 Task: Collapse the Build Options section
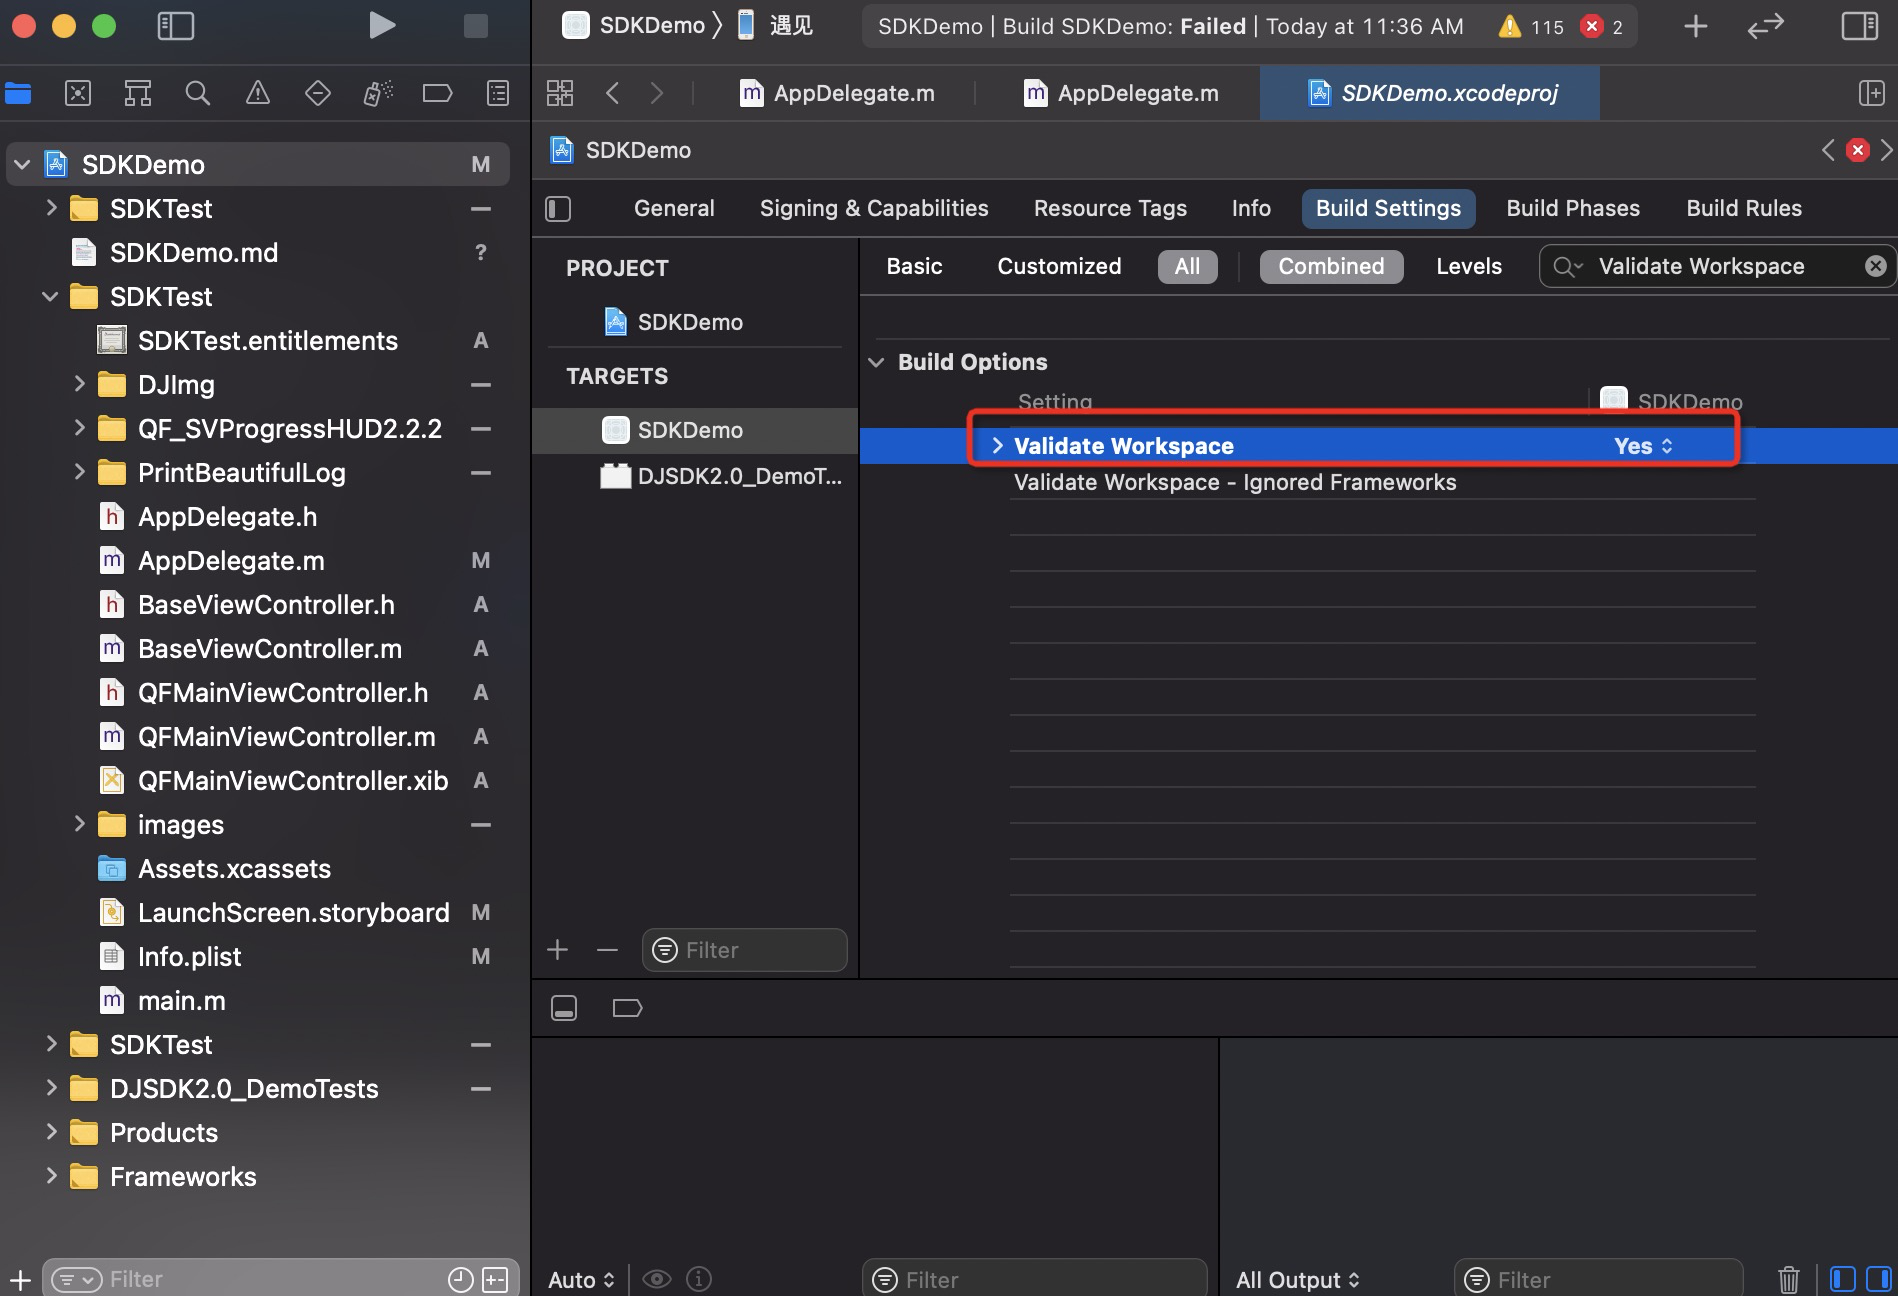[877, 362]
